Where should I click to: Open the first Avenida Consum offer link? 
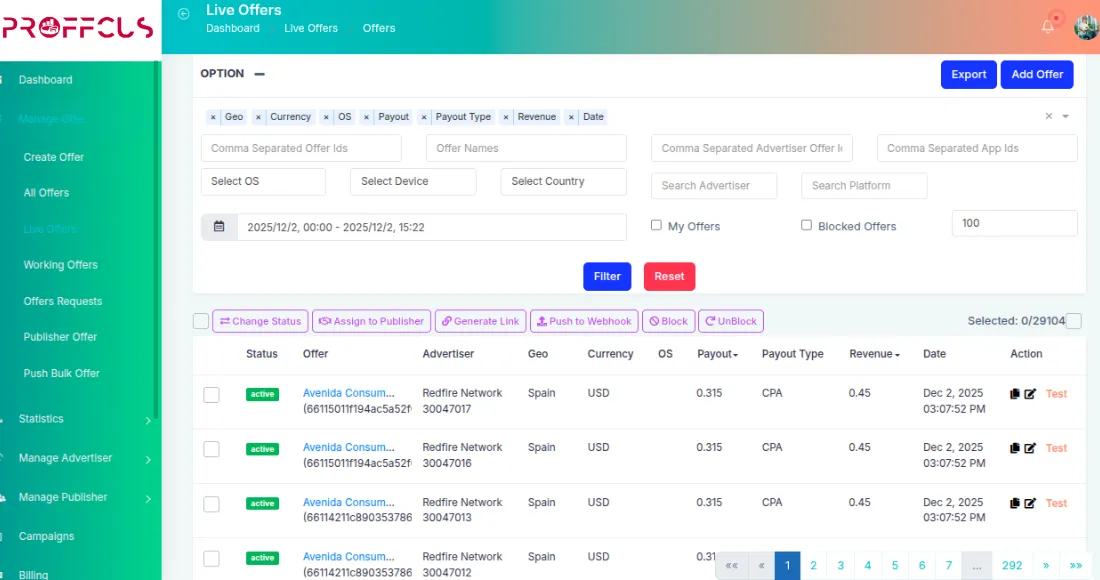click(349, 392)
